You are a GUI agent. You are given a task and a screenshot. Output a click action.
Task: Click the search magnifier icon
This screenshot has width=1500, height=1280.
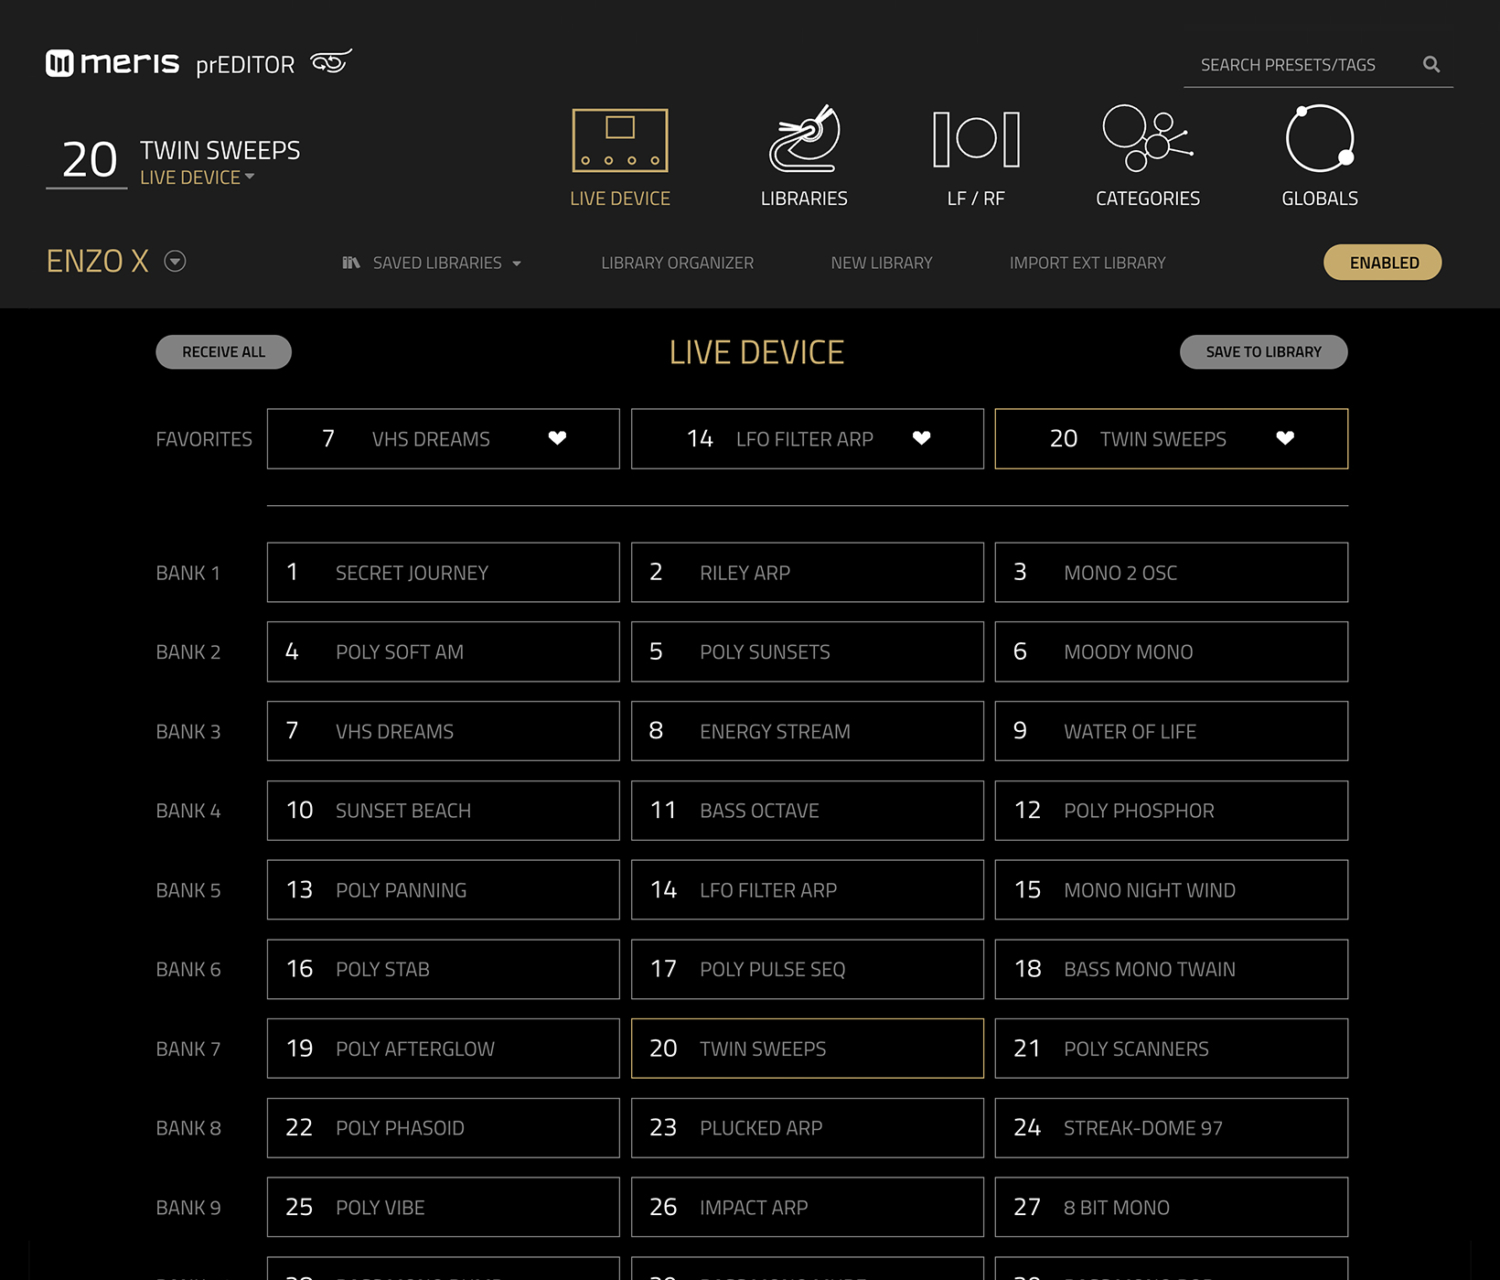[1431, 65]
